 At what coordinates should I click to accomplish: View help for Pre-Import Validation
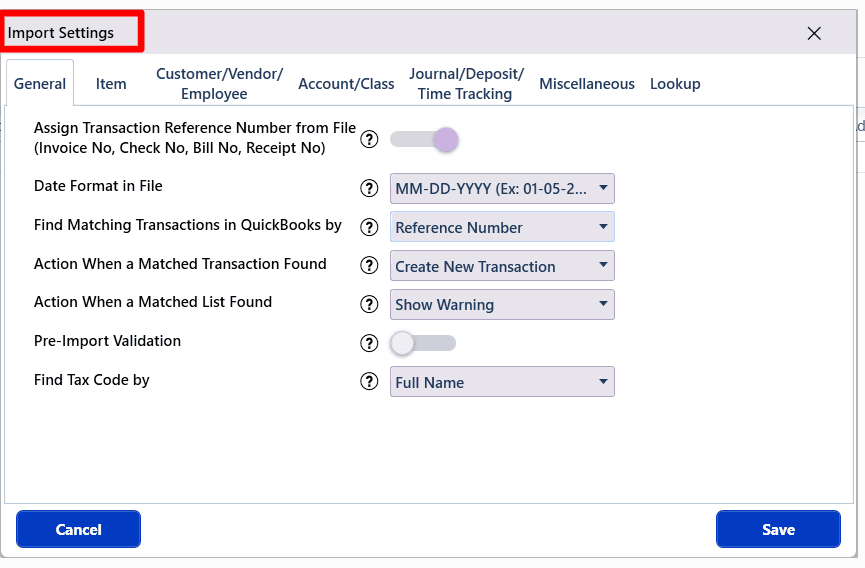click(369, 343)
